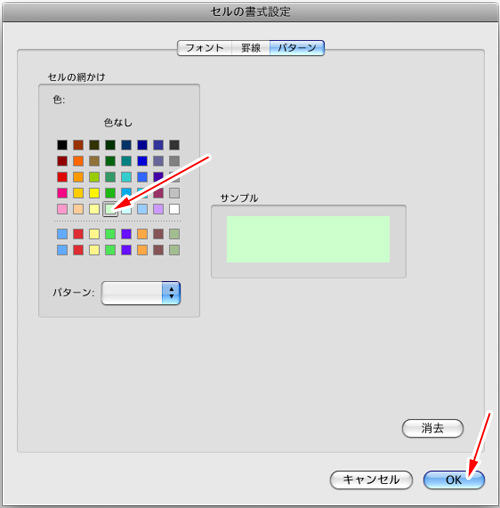This screenshot has width=500, height=508.
Task: Select the magenta color swatch
Action: [x=62, y=193]
